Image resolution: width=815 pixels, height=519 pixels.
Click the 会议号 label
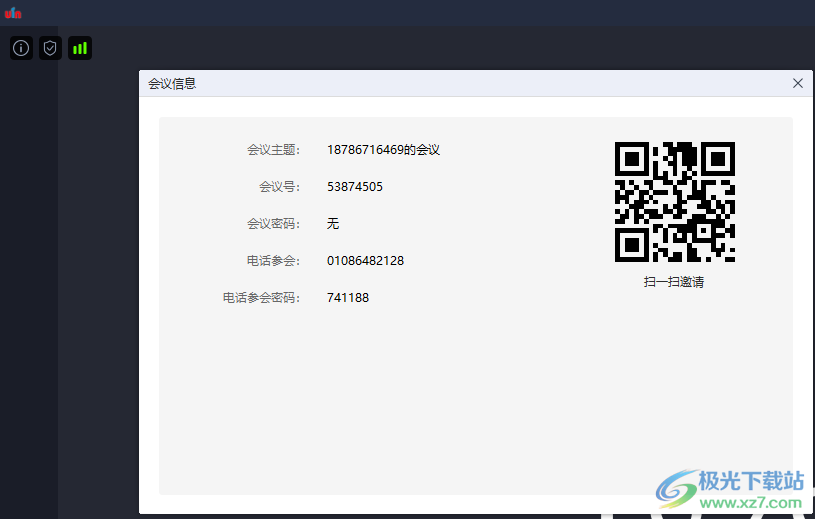280,187
